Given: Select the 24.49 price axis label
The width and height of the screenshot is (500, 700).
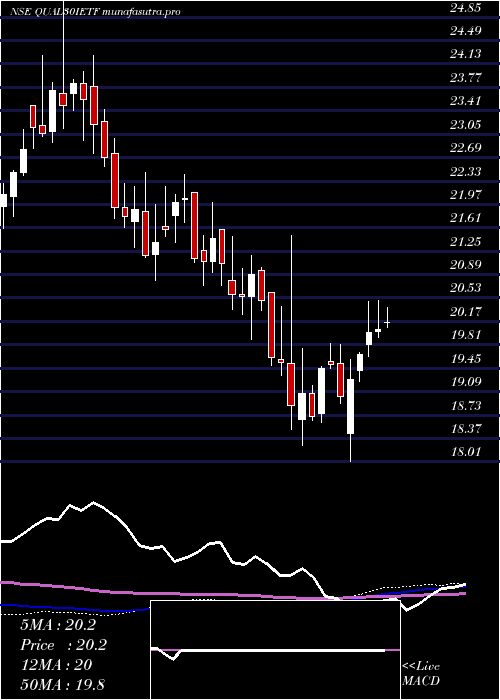Looking at the screenshot, I should pos(466,30).
